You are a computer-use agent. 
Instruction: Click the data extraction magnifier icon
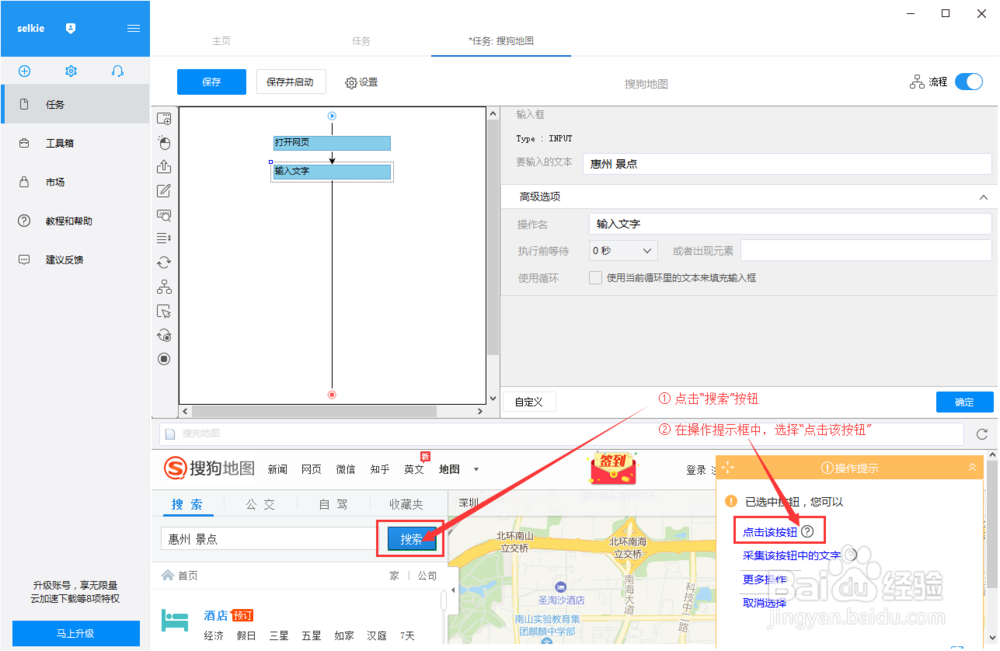coord(164,214)
